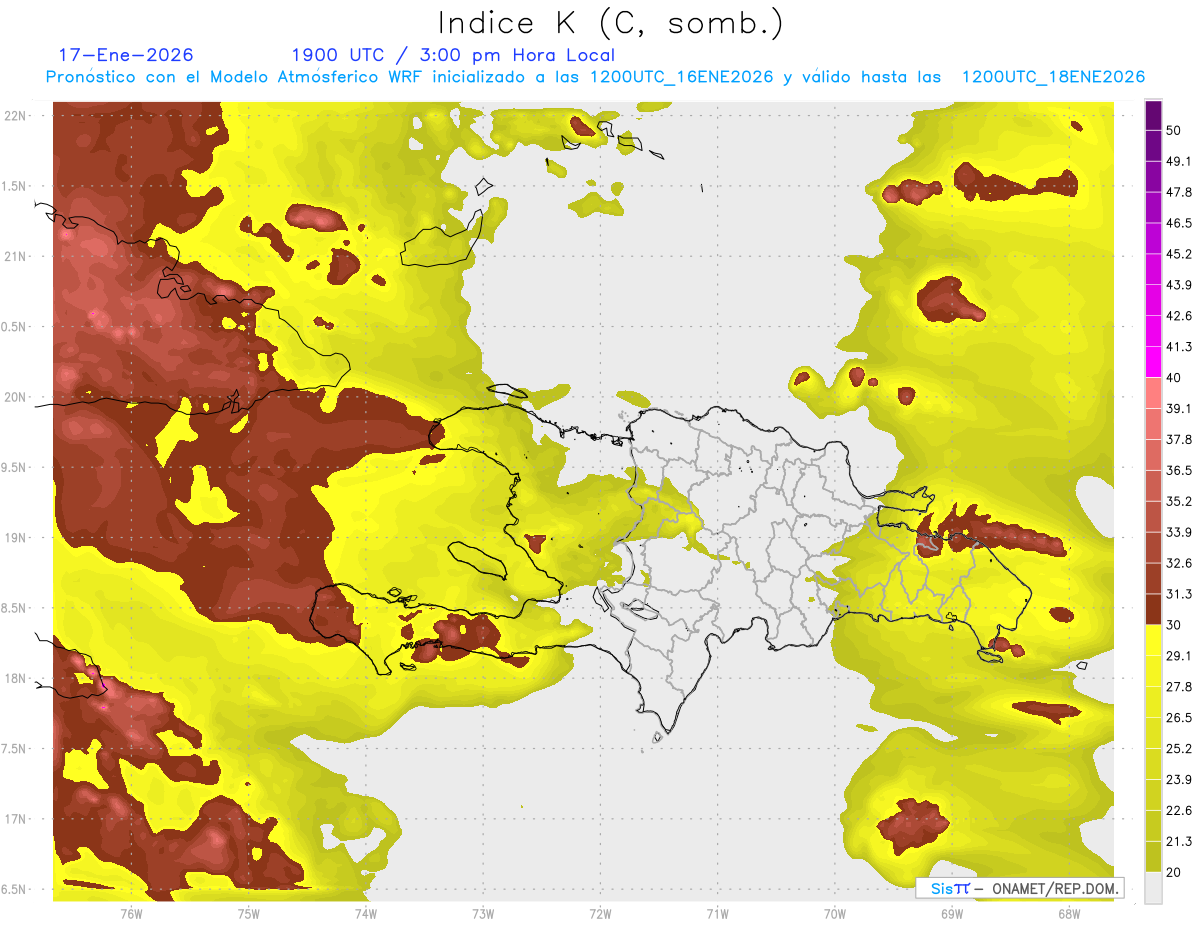Click the '33.9' value on the color scale
The width and height of the screenshot is (1200, 927).
point(1179,532)
